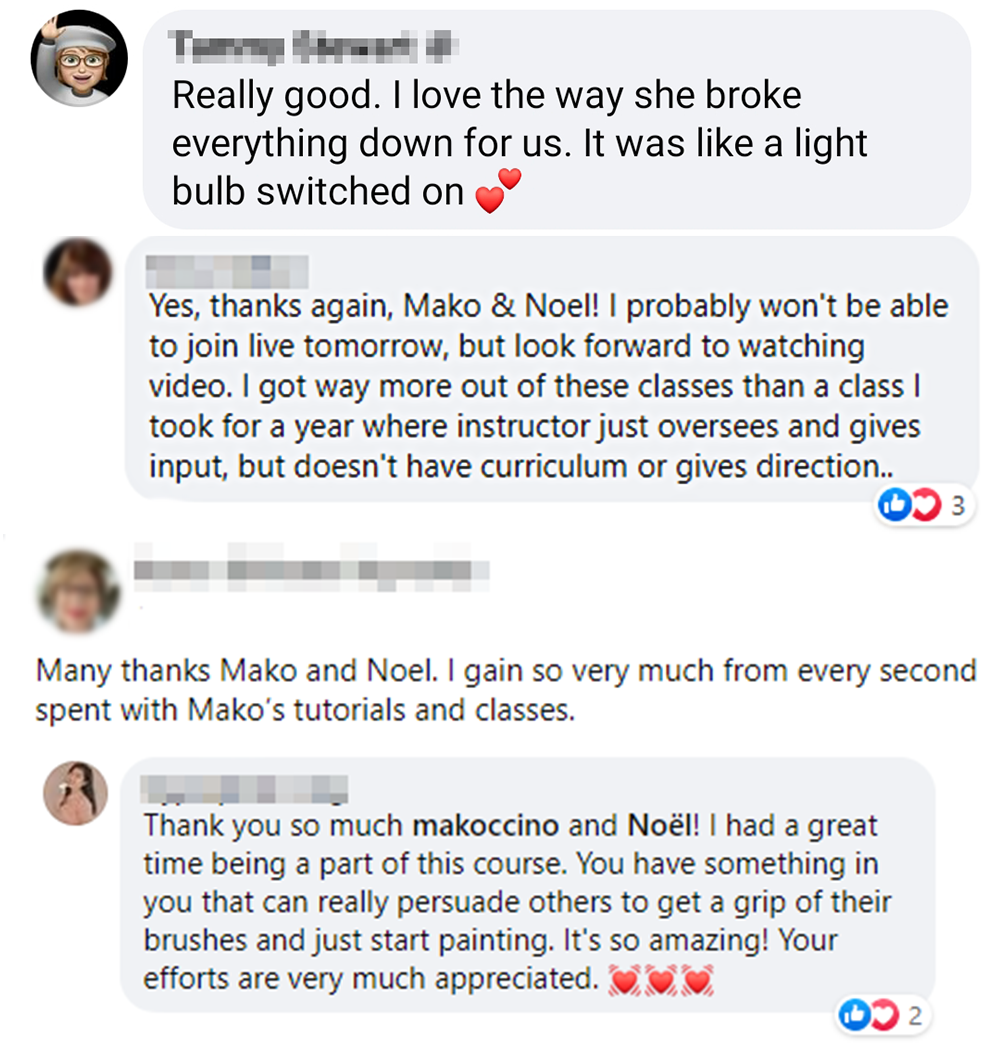Viewport: 1000px width, 1043px height.
Task: View reactions list via the count 2
Action: (x=914, y=1017)
